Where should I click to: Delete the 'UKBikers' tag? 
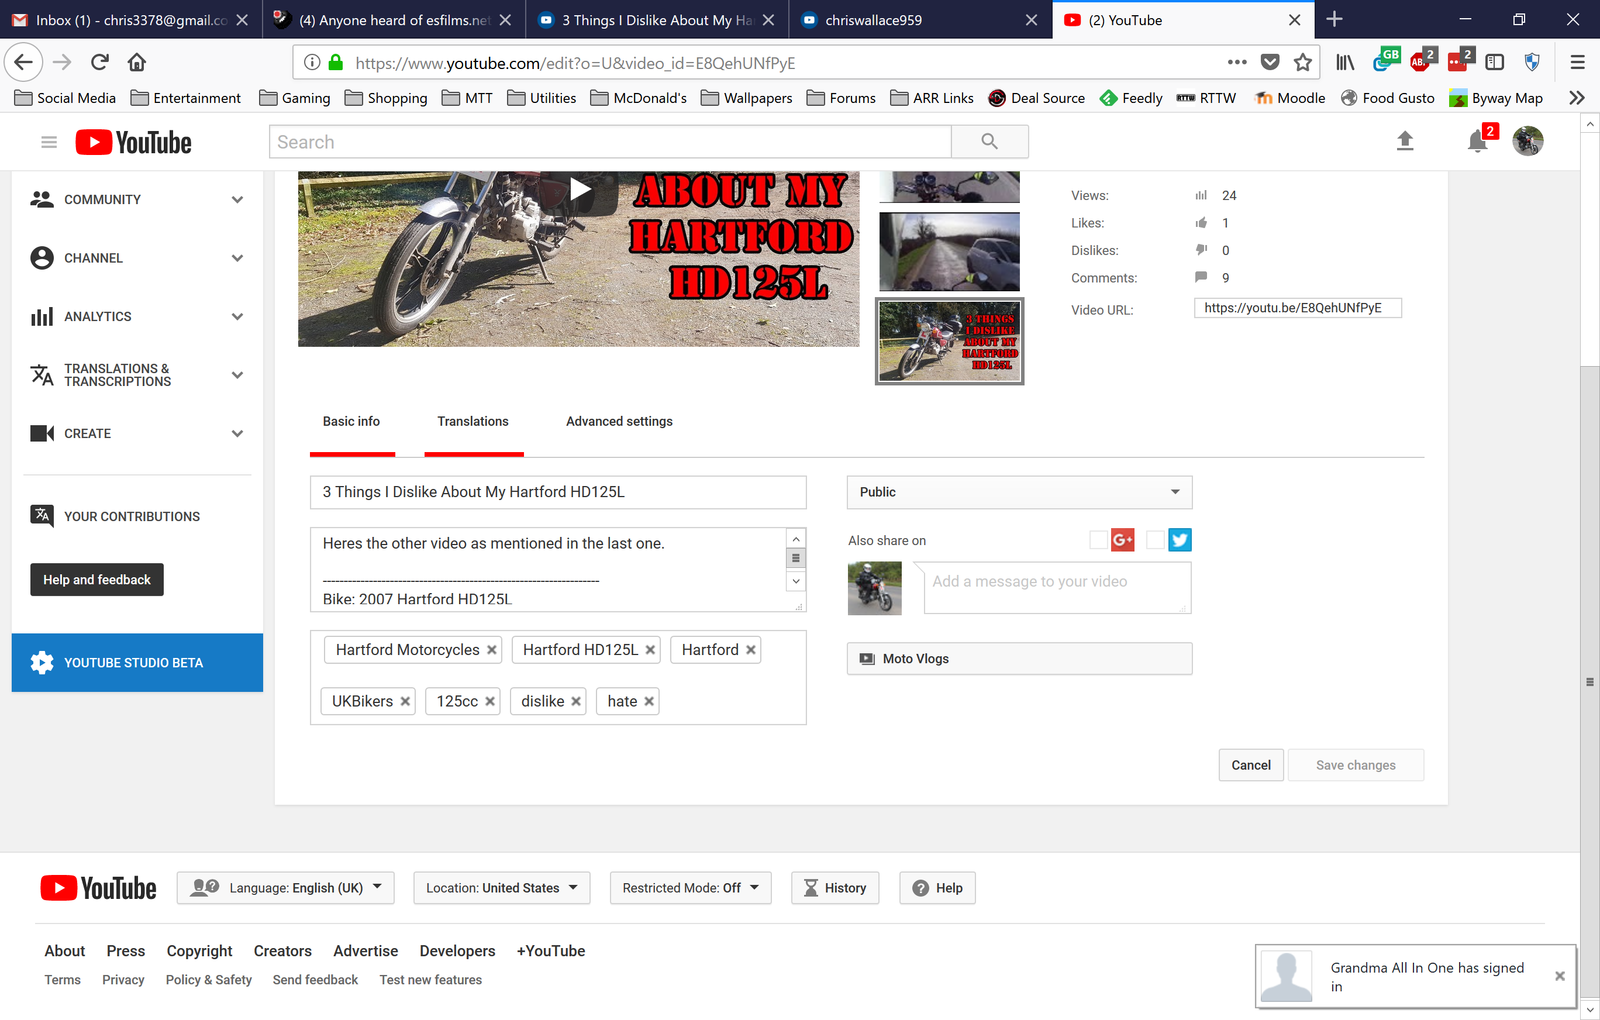pyautogui.click(x=405, y=702)
